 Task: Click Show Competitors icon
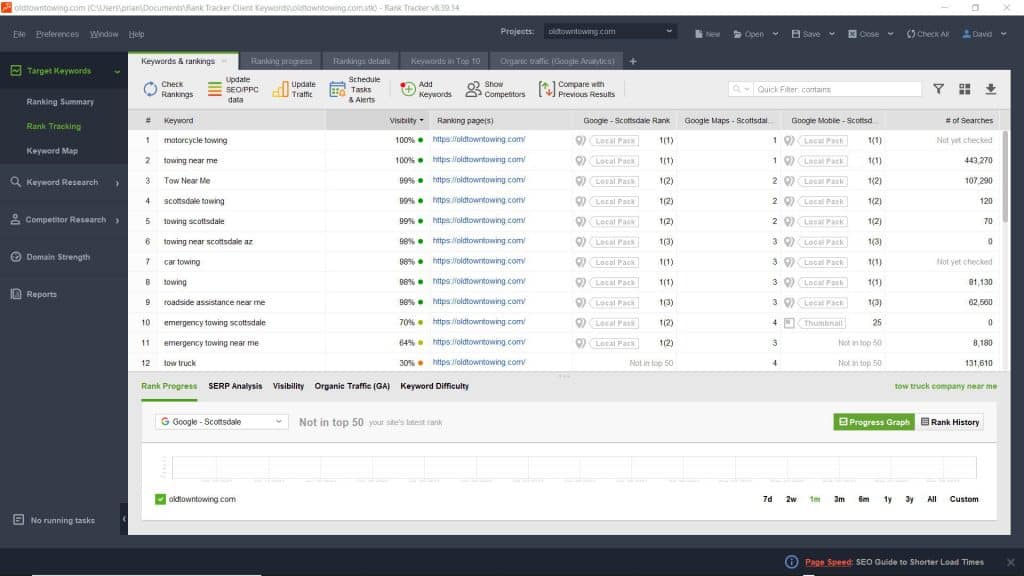[x=473, y=89]
